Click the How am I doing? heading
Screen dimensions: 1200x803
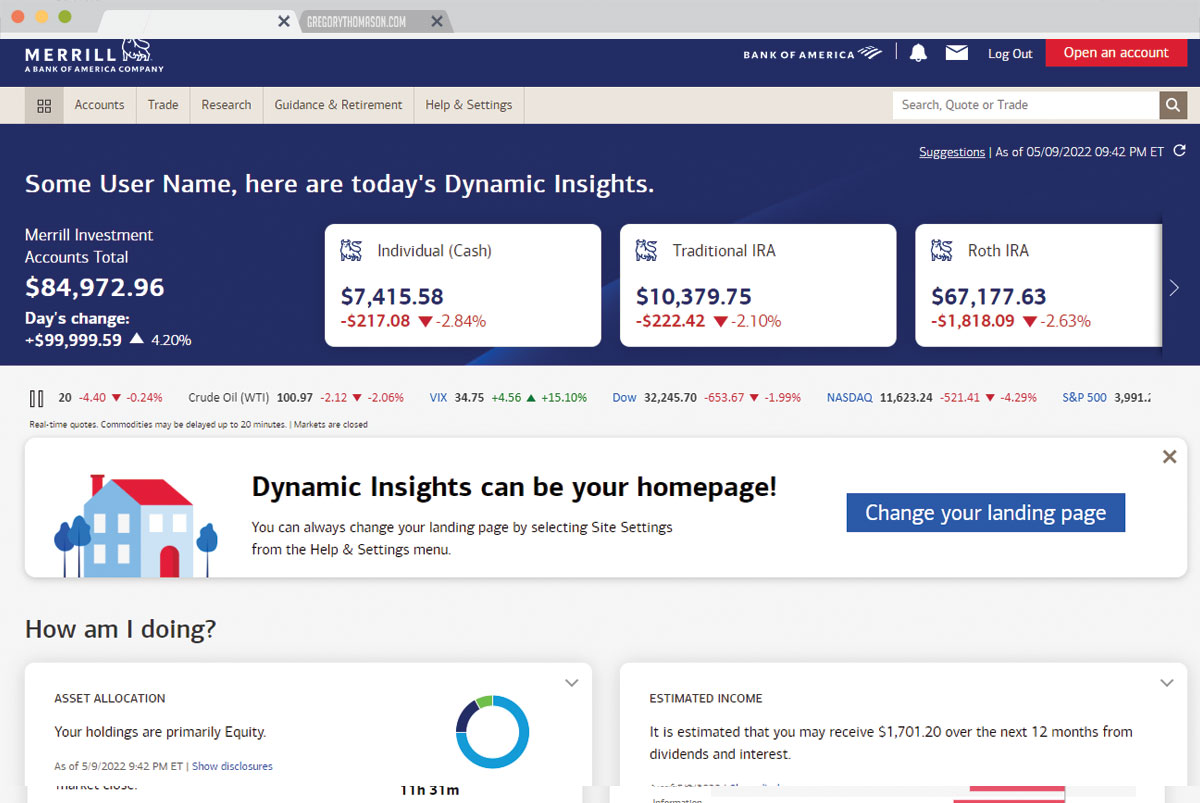point(120,629)
